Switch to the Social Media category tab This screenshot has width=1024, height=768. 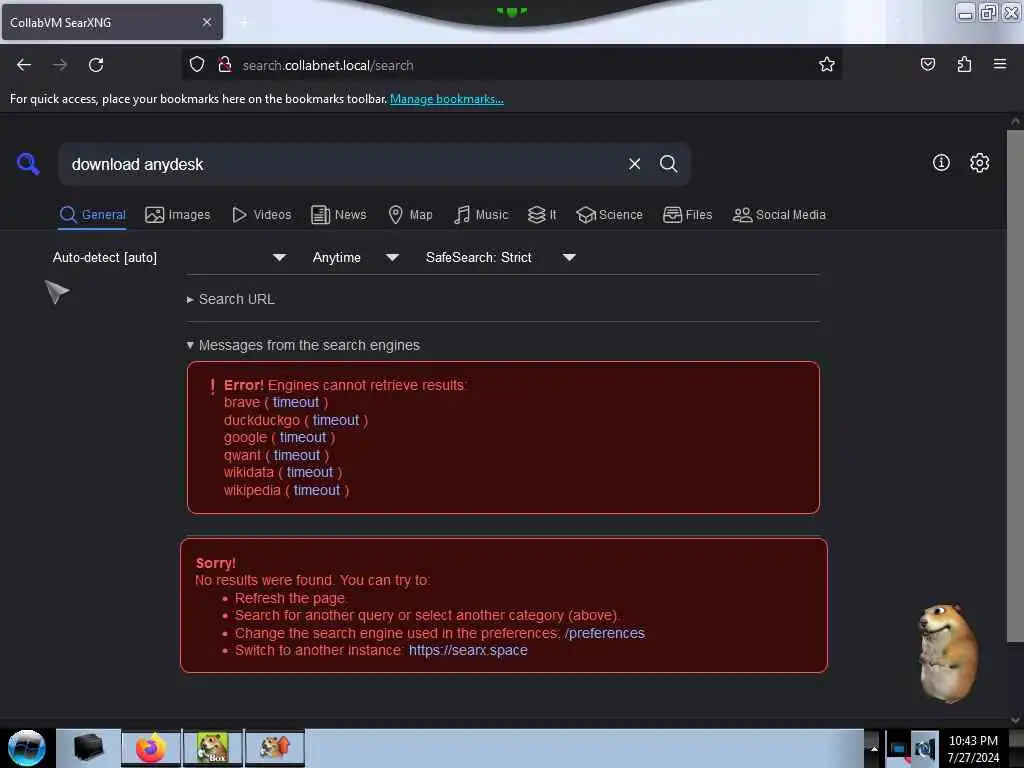779,215
